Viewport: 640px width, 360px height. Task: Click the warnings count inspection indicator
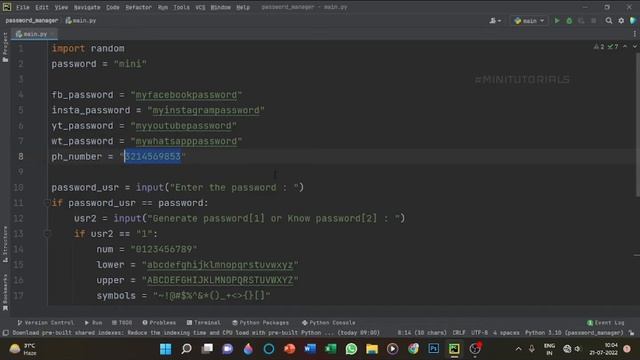pyautogui.click(x=599, y=47)
